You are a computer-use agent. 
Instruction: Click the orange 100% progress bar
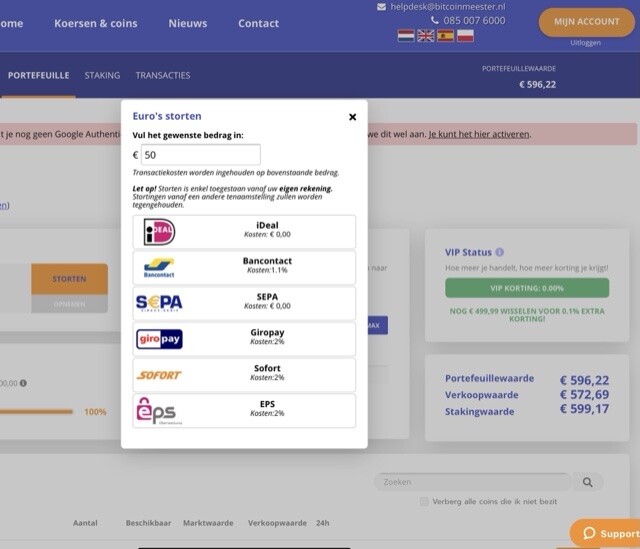click(x=36, y=412)
